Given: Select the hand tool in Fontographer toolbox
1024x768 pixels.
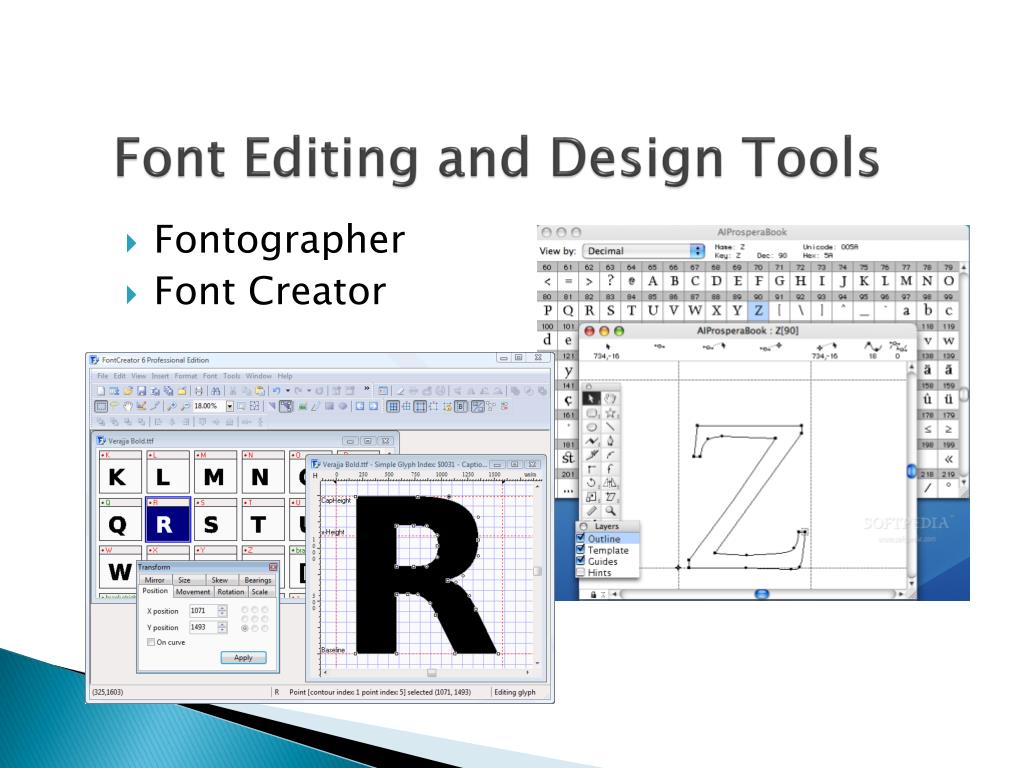Looking at the screenshot, I should click(x=610, y=398).
